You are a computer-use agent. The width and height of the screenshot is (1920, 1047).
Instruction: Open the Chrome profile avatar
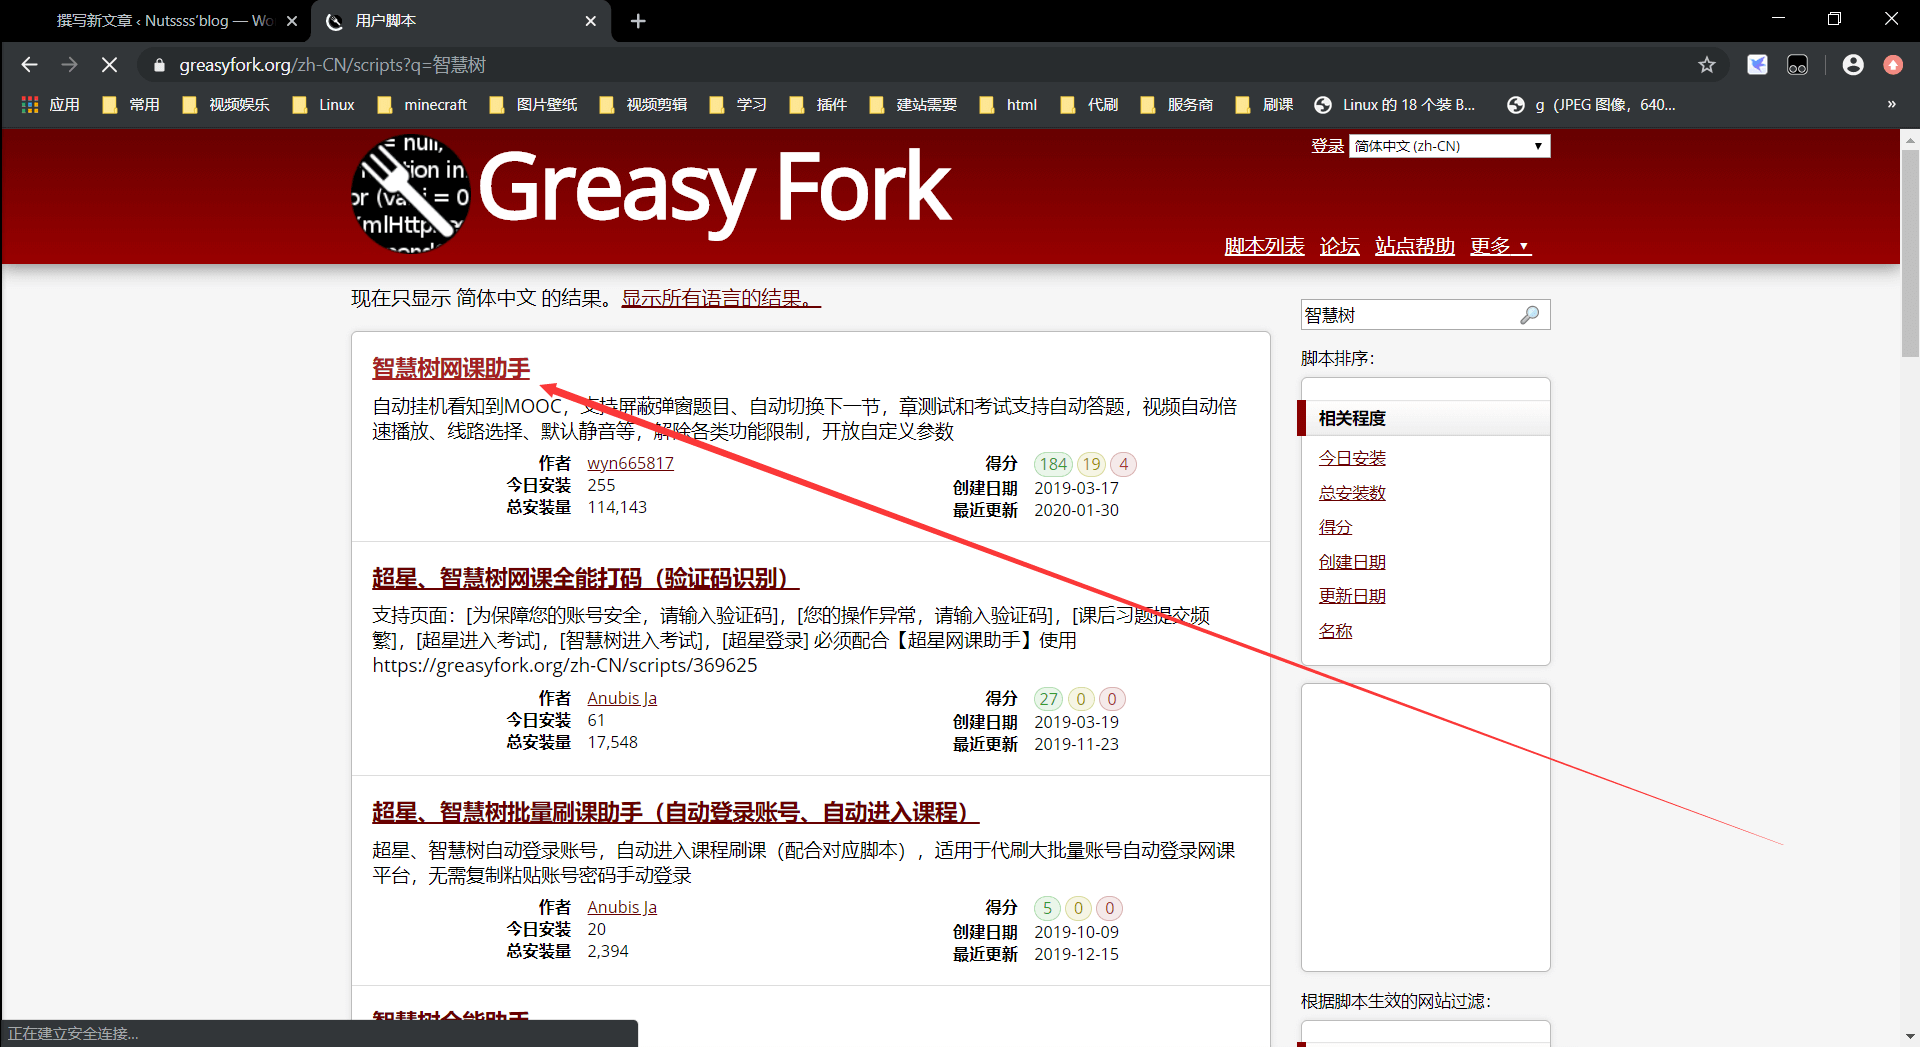[1853, 65]
